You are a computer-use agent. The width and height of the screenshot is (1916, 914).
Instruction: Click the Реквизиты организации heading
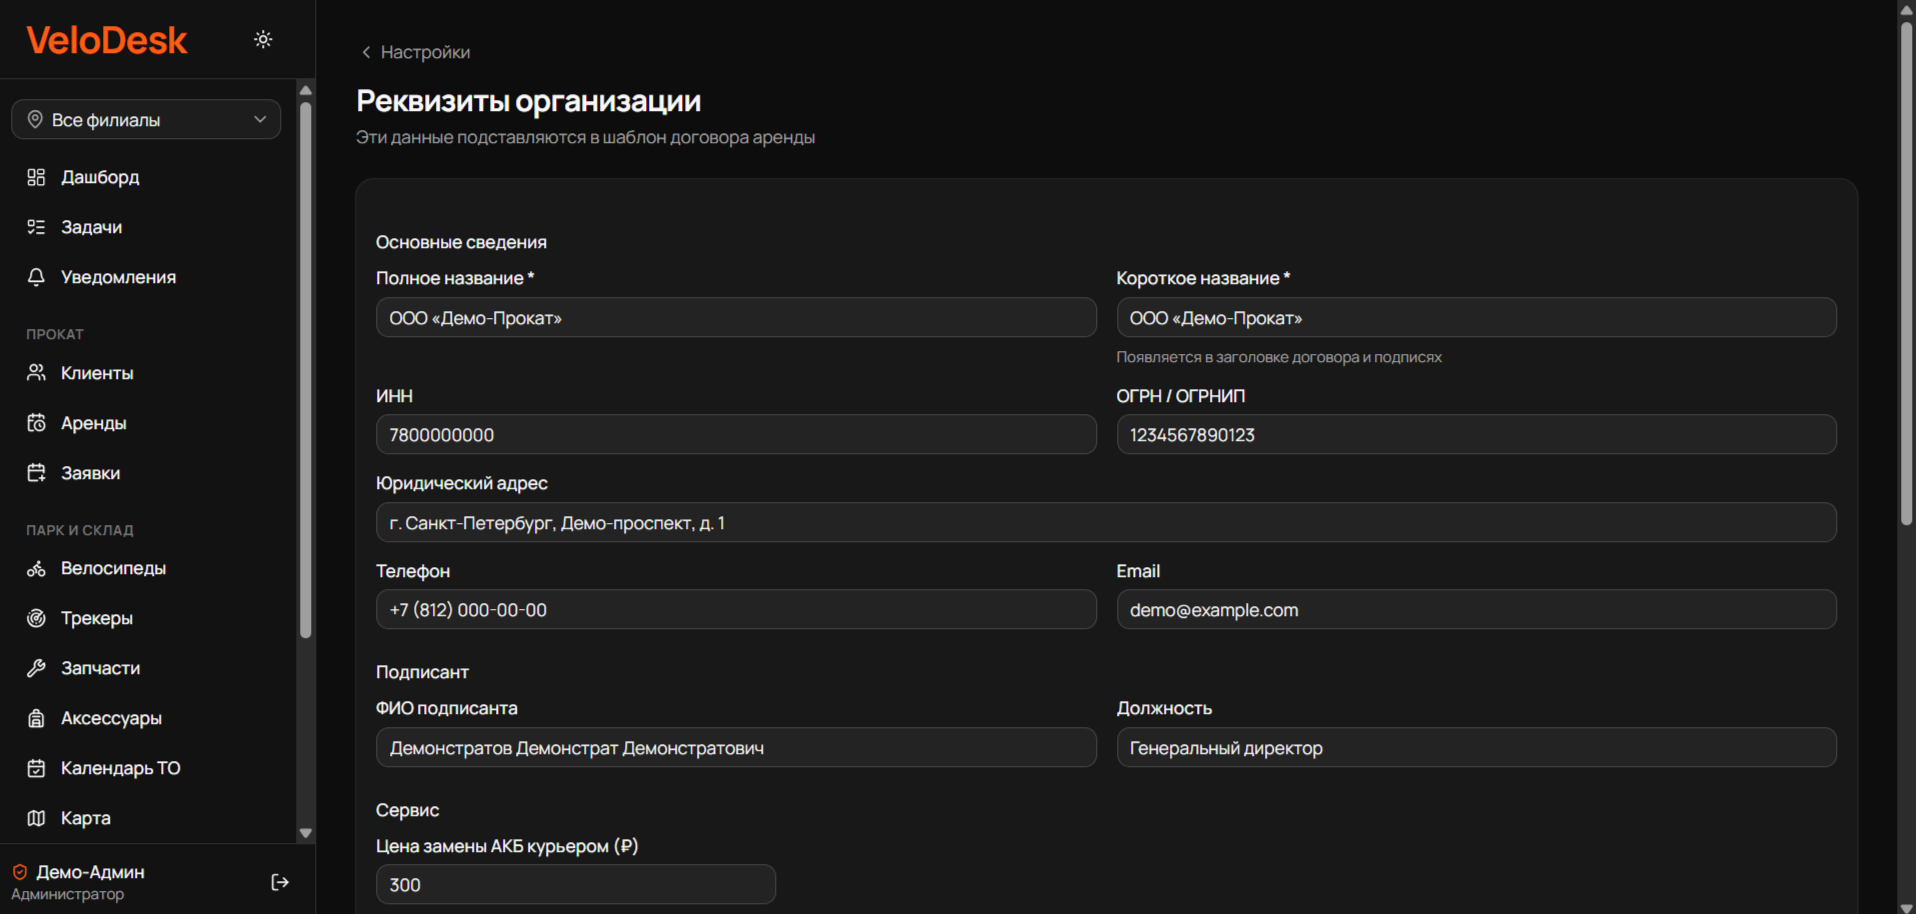pos(529,101)
